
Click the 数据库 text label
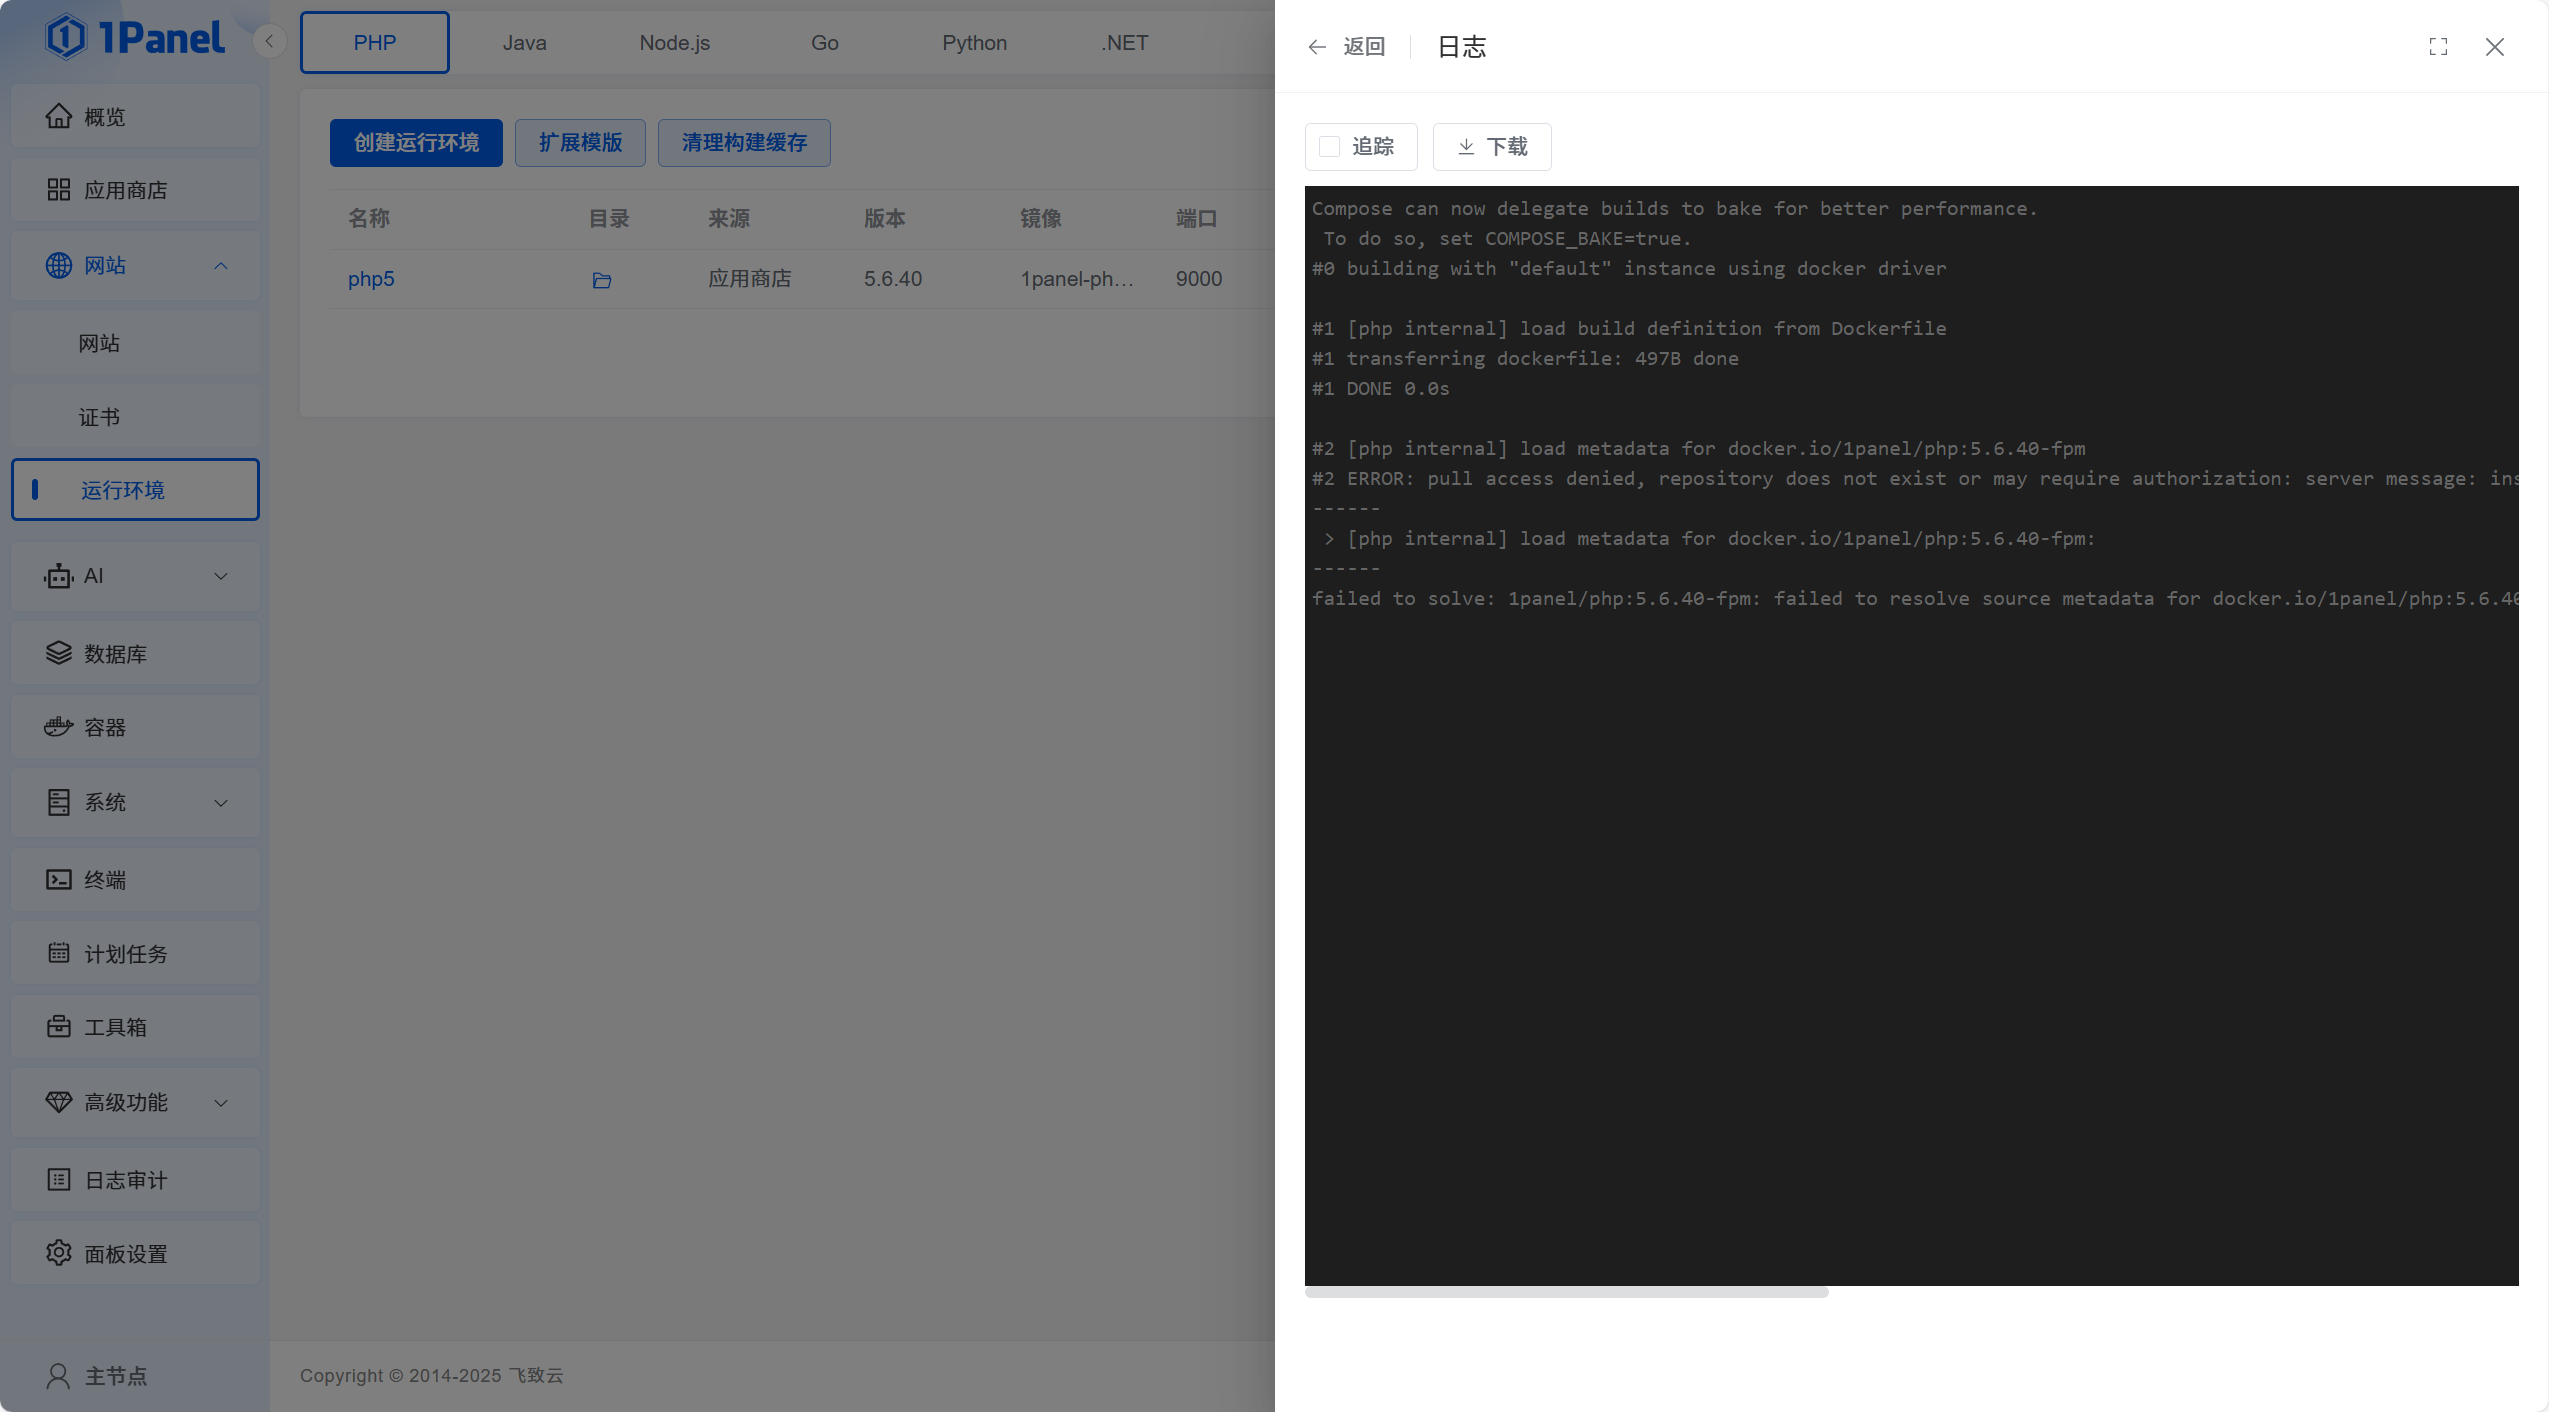tap(116, 654)
